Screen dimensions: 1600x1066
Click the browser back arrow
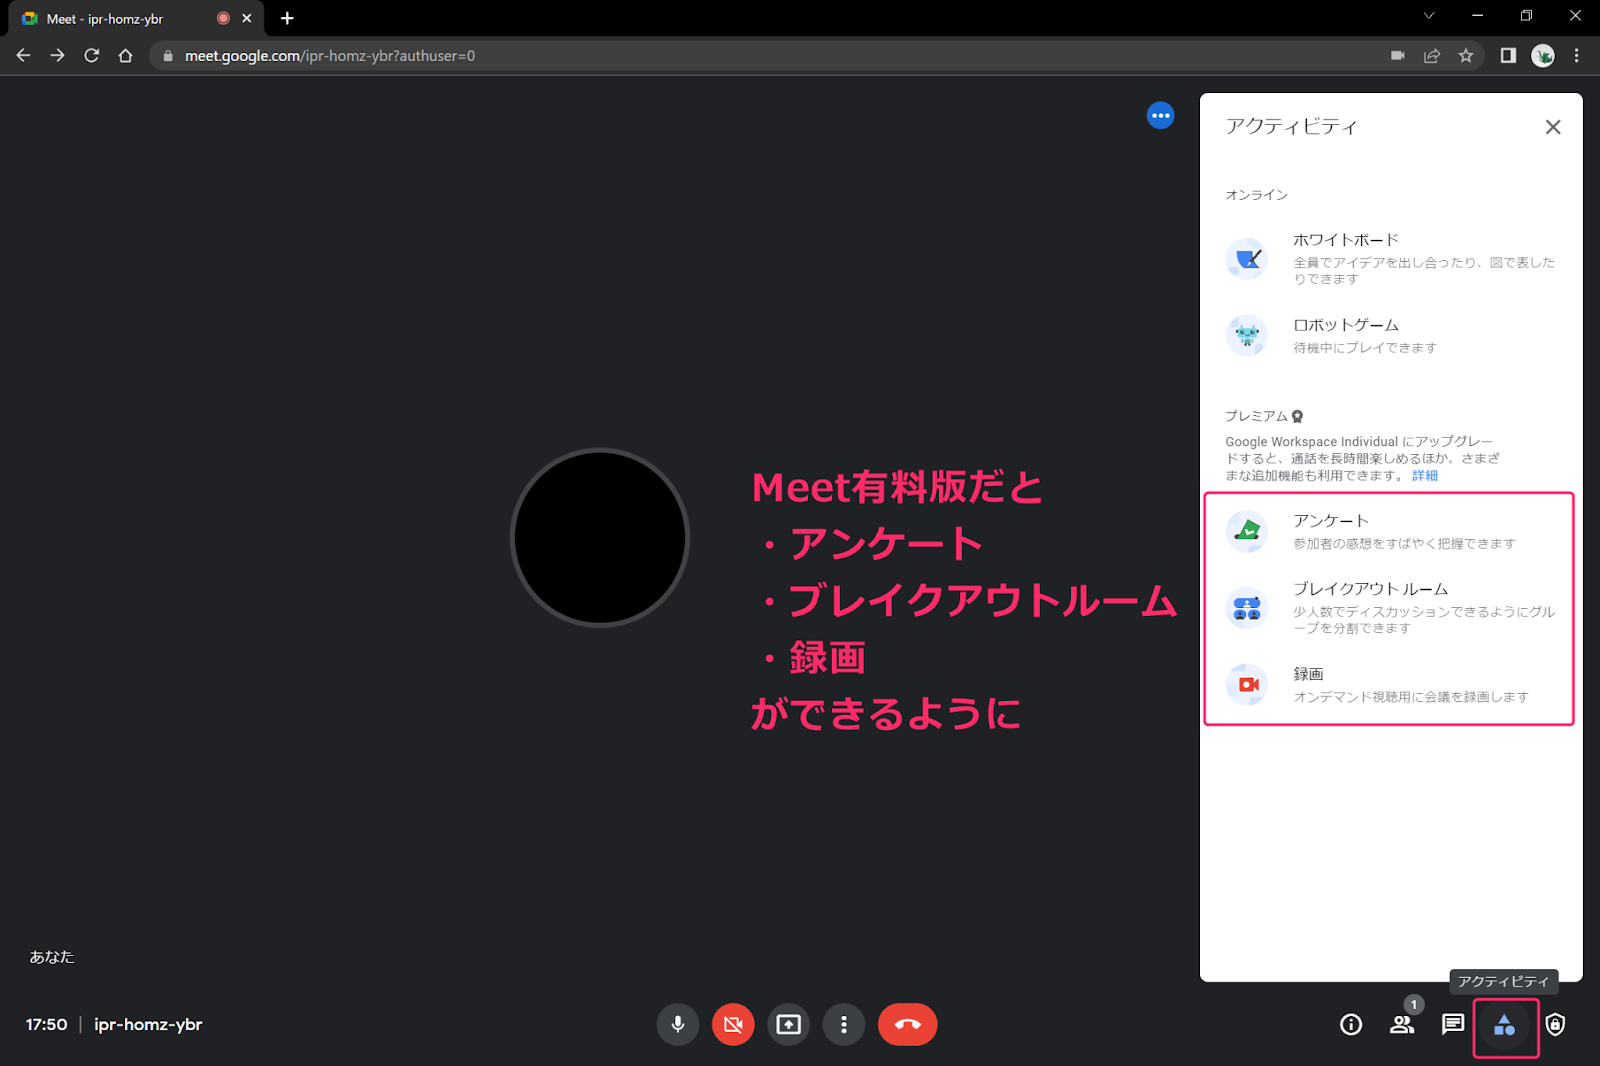coord(24,56)
